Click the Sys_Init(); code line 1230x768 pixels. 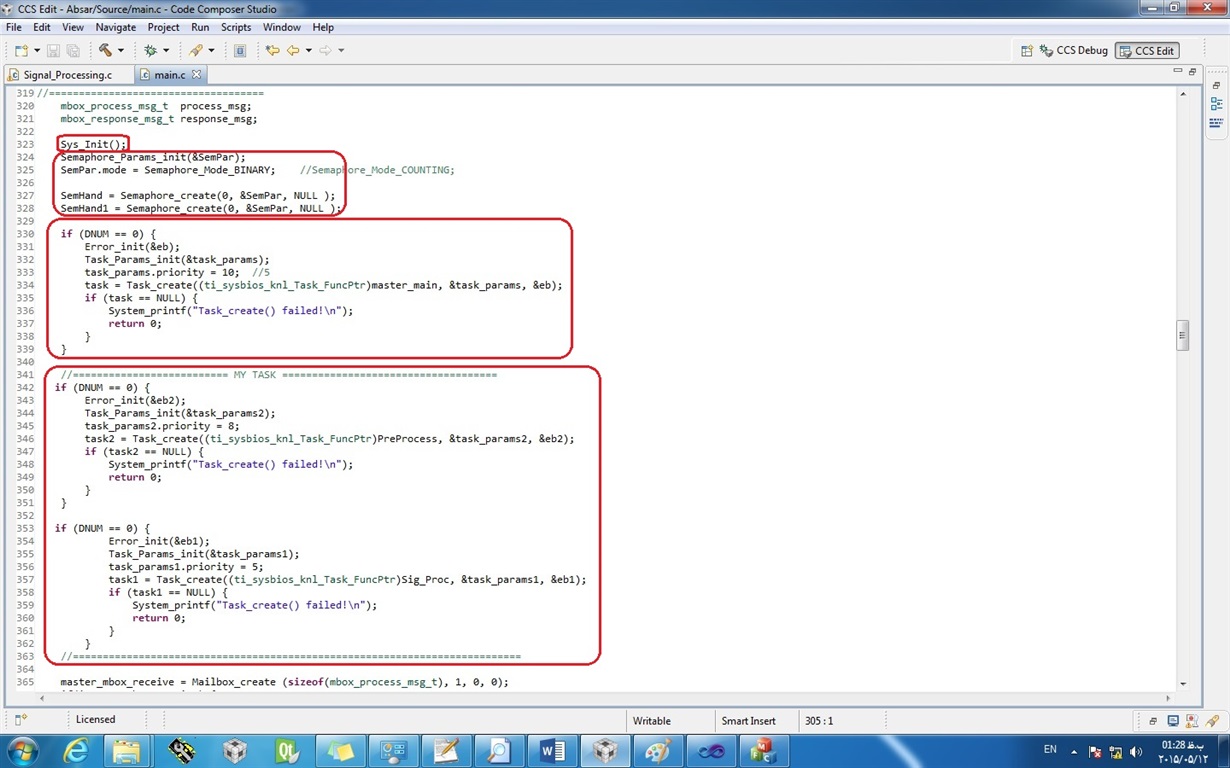[91, 144]
